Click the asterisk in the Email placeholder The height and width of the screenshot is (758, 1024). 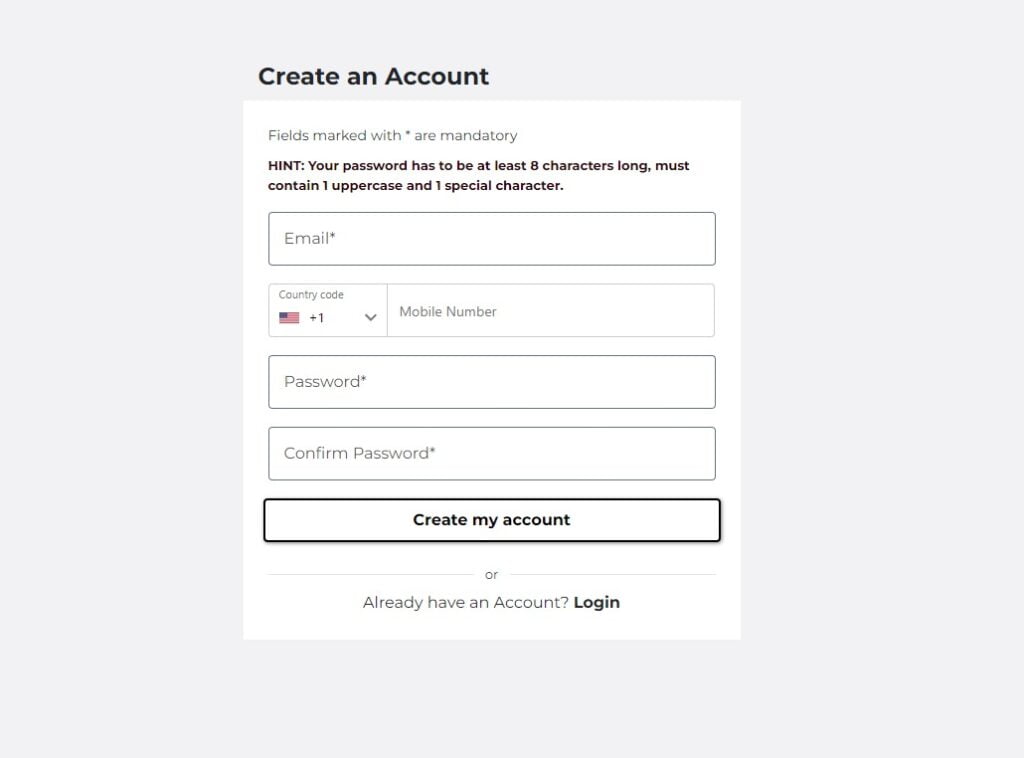coord(333,237)
